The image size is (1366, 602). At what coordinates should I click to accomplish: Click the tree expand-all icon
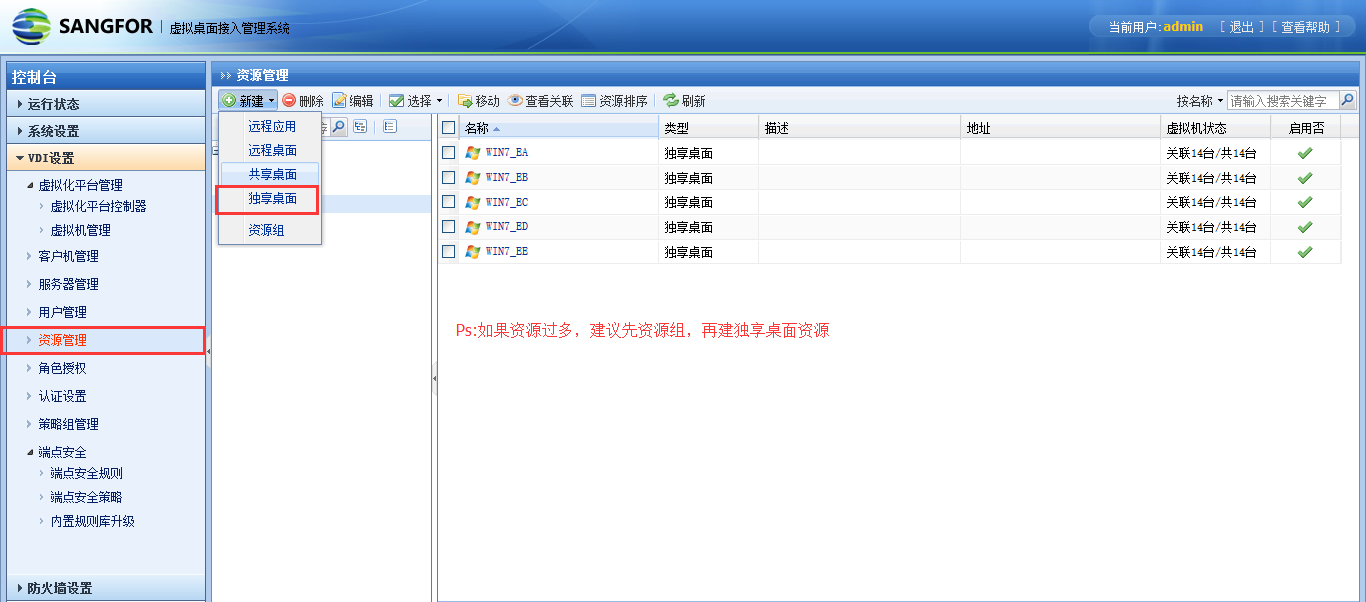(x=360, y=126)
